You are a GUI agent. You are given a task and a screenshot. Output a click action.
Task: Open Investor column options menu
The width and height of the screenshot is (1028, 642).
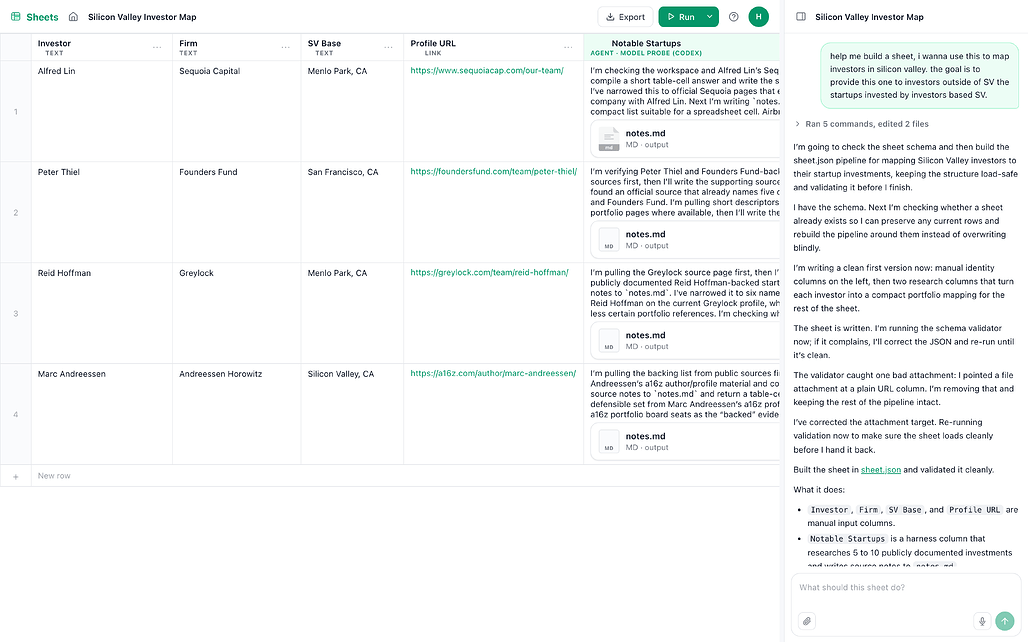click(x=157, y=47)
